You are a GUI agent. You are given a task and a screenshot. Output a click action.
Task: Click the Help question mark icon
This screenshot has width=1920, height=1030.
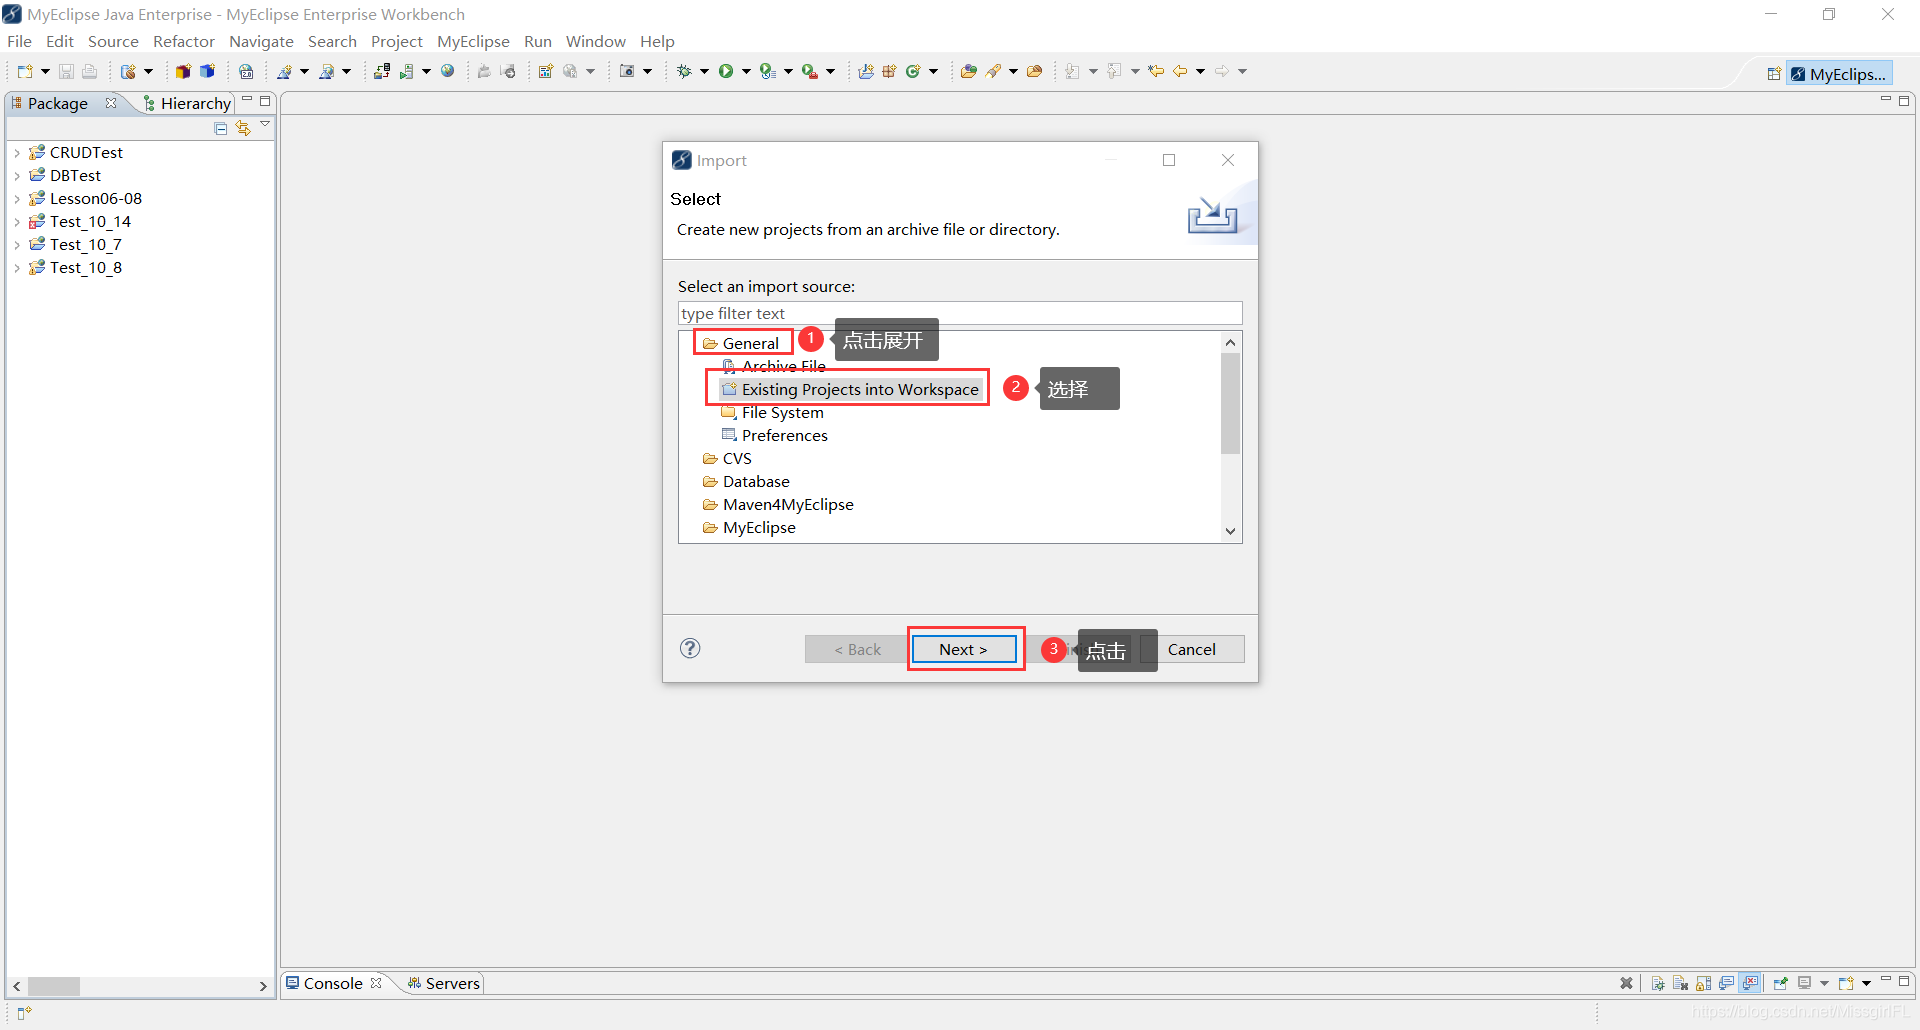click(x=690, y=648)
